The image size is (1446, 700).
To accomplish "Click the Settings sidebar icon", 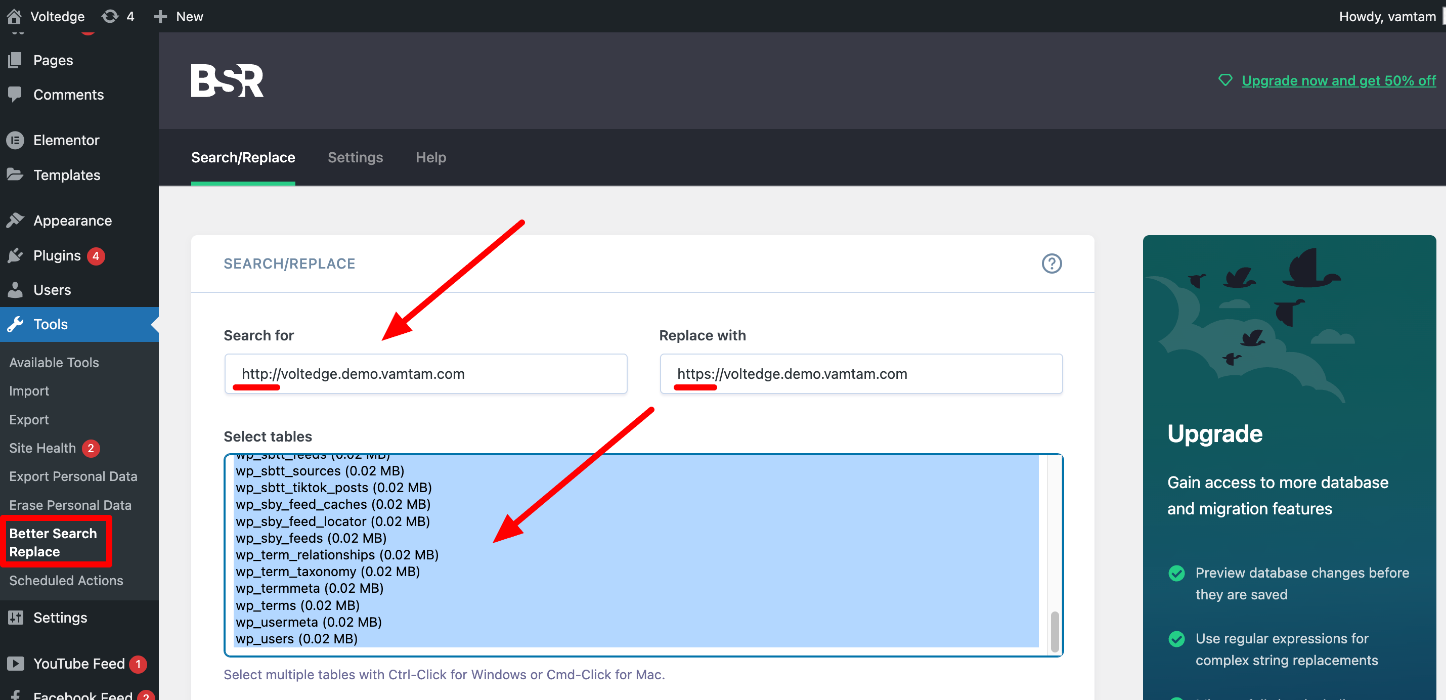I will pyautogui.click(x=15, y=617).
